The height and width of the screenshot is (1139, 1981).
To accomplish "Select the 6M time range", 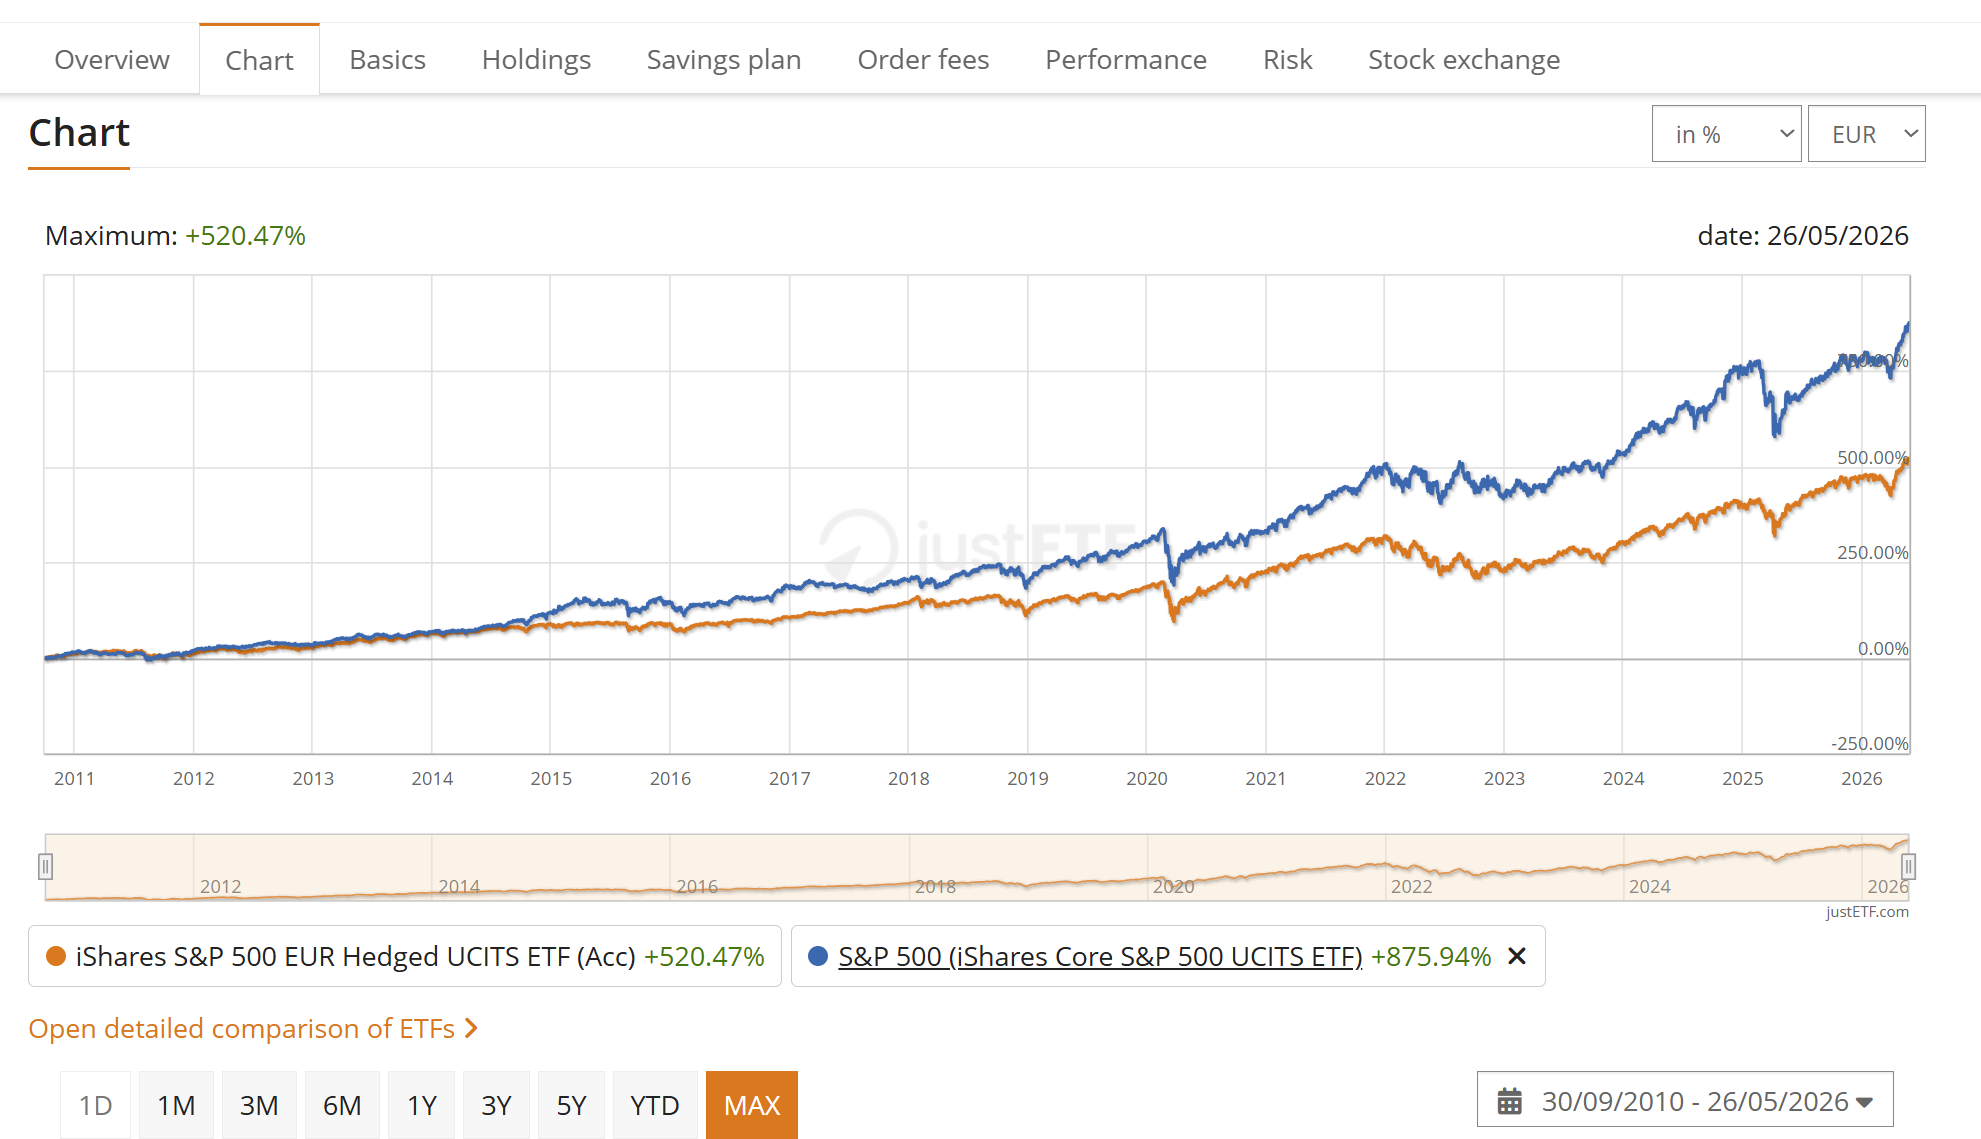I will click(x=342, y=1105).
